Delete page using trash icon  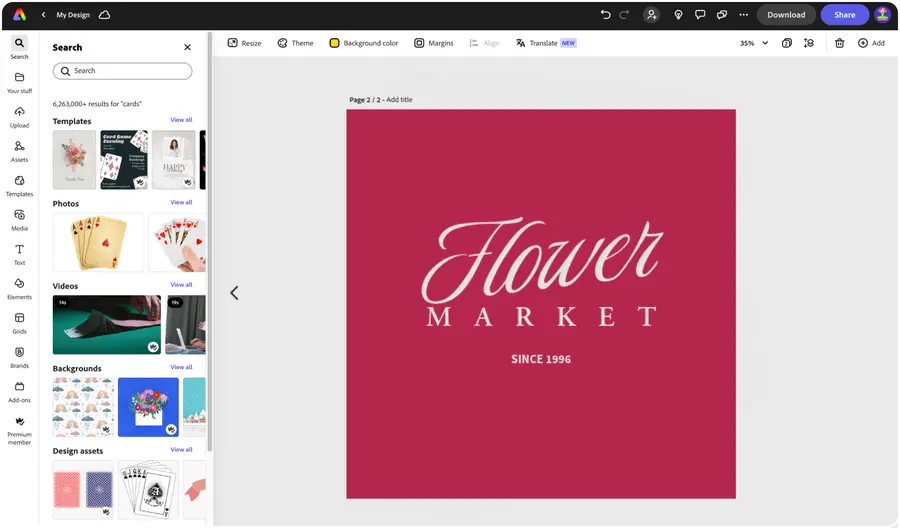[x=839, y=43]
